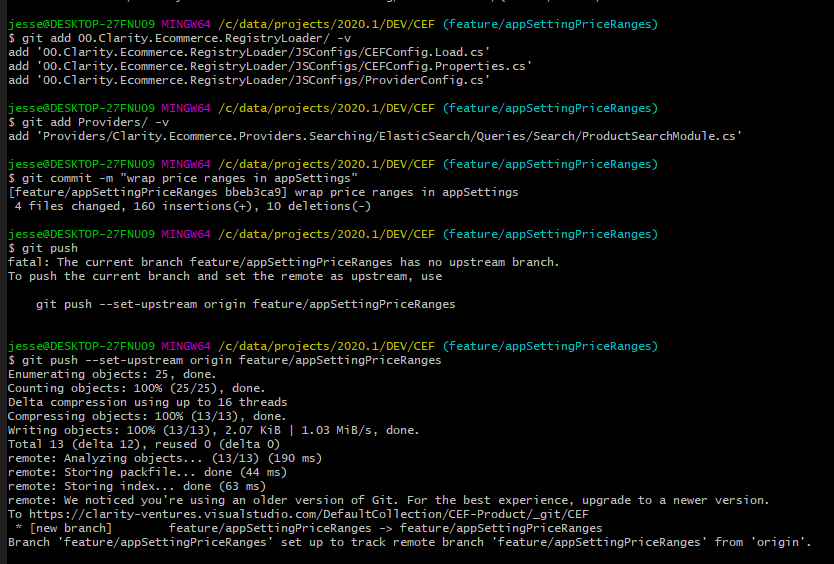The width and height of the screenshot is (834, 564).
Task: Click the typed '$ git push --set-upstream' command
Action: [x=224, y=360]
